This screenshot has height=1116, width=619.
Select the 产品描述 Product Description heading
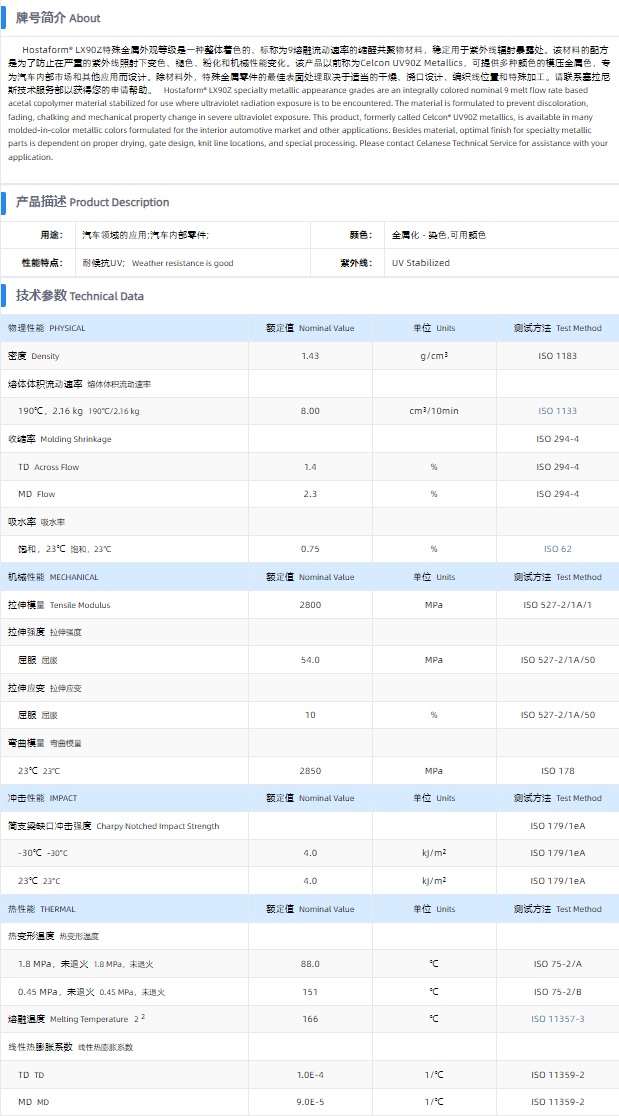pos(92,202)
